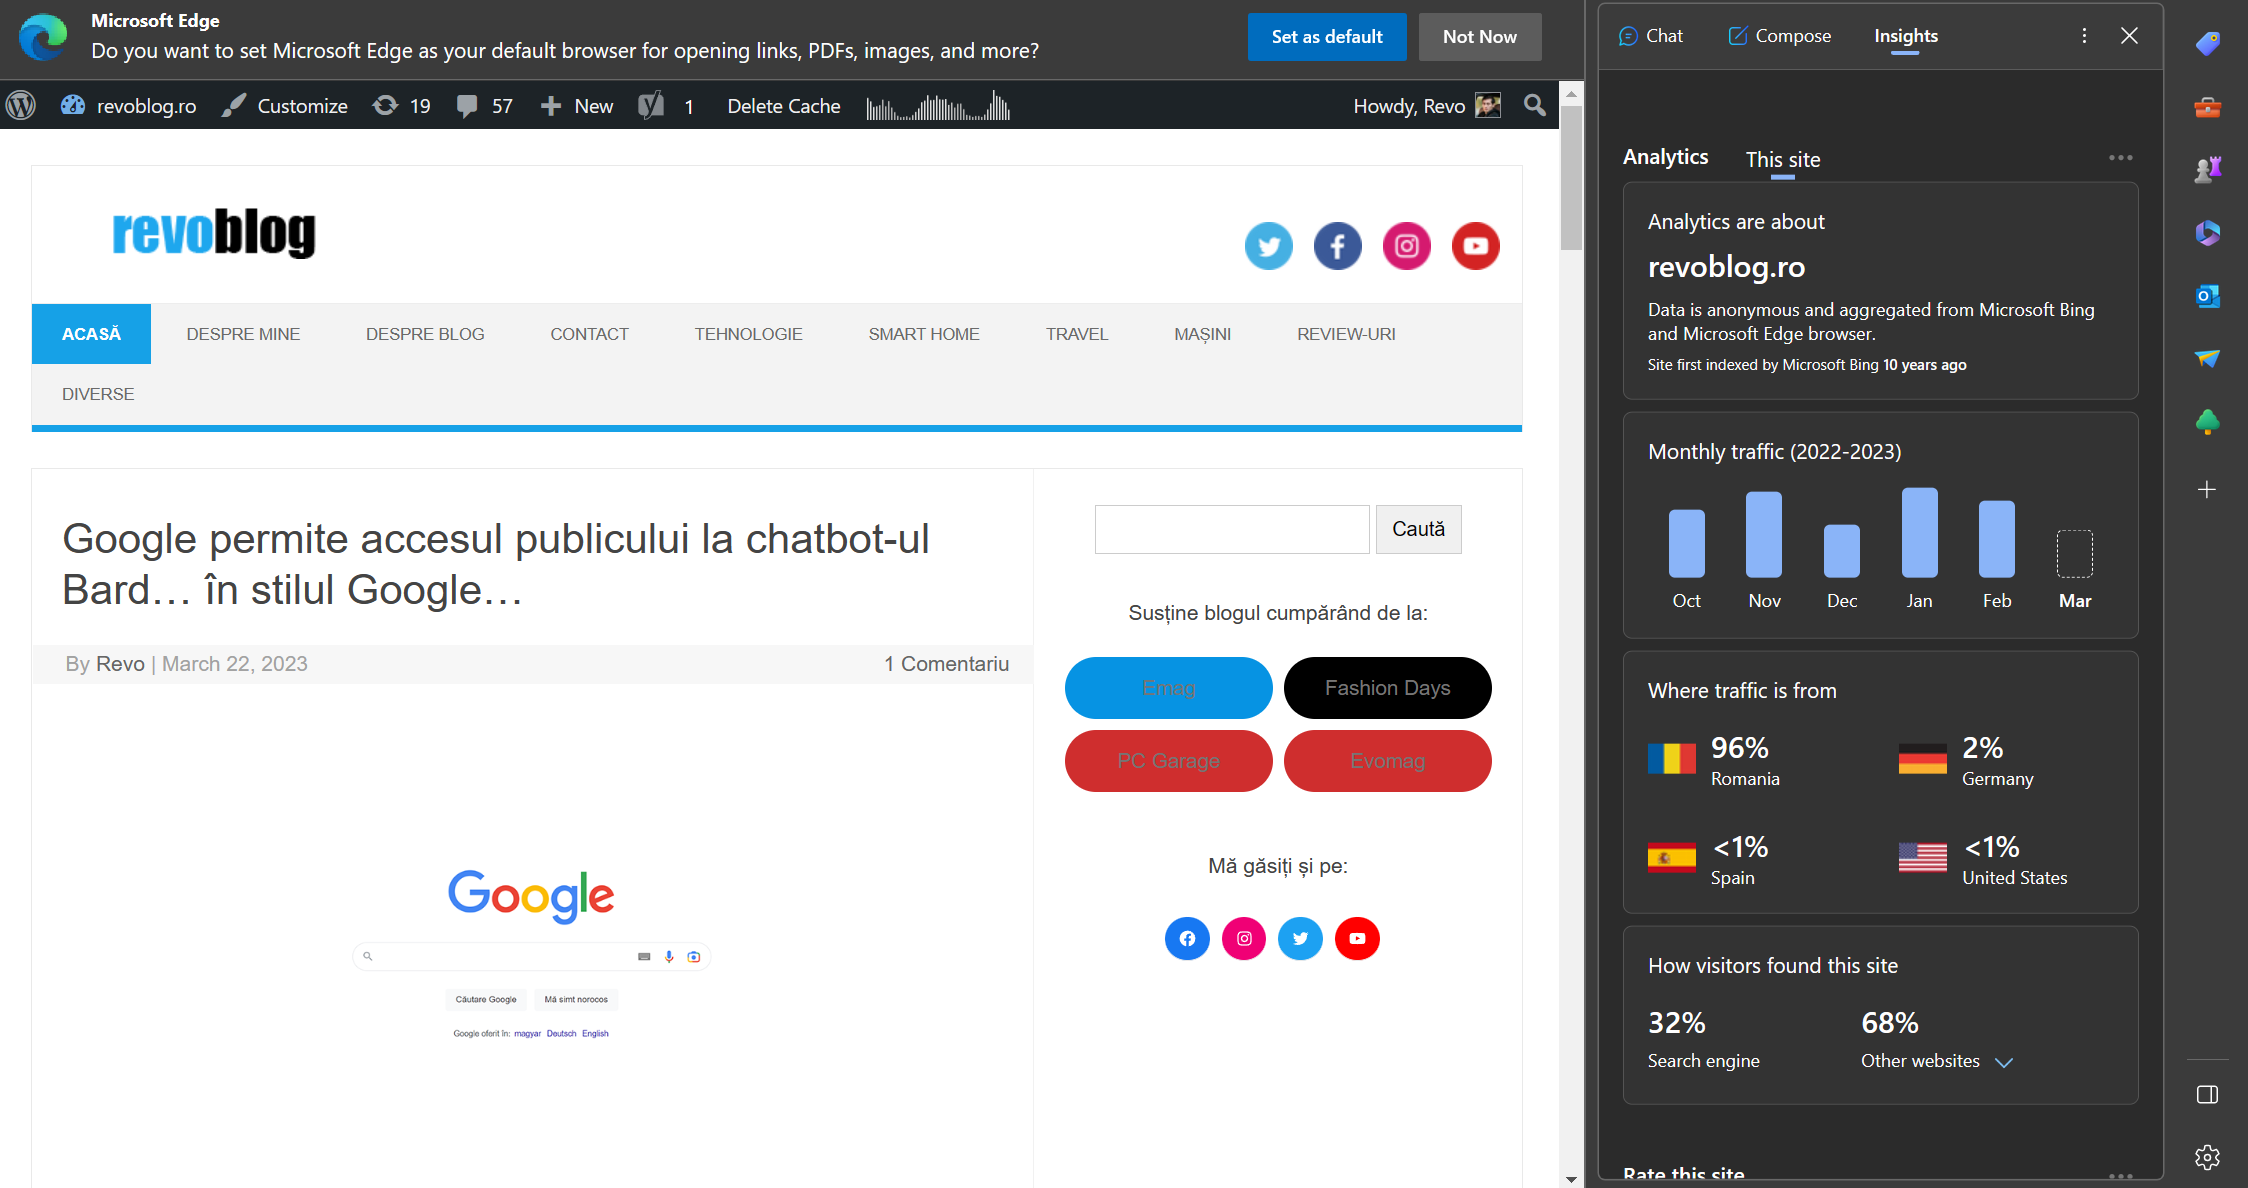Click the Evomag button
2248x1188 pixels.
[x=1388, y=761]
